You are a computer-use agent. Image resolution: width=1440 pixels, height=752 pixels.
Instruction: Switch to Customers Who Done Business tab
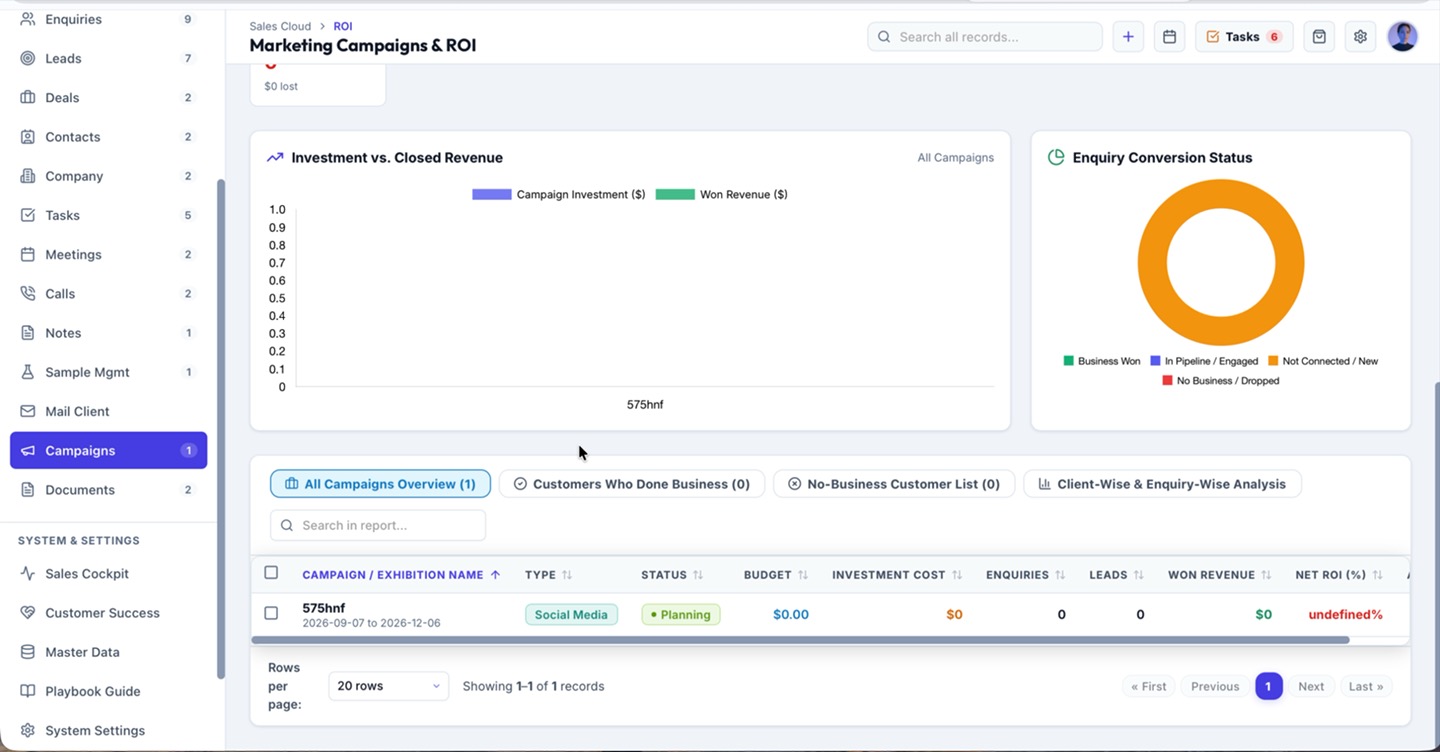632,484
